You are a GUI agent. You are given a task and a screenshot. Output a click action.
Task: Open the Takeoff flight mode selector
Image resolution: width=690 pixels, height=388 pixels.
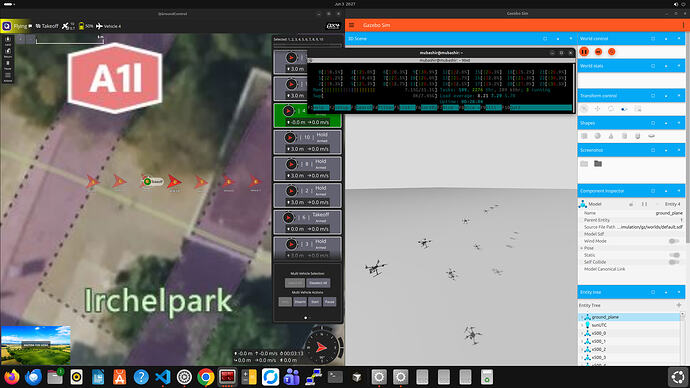[x=47, y=26]
